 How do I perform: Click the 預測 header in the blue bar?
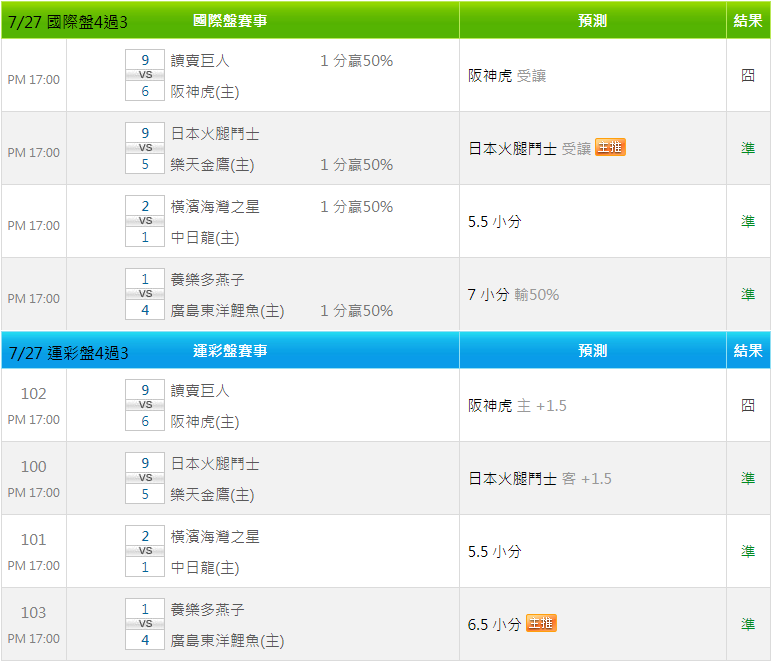click(x=593, y=351)
